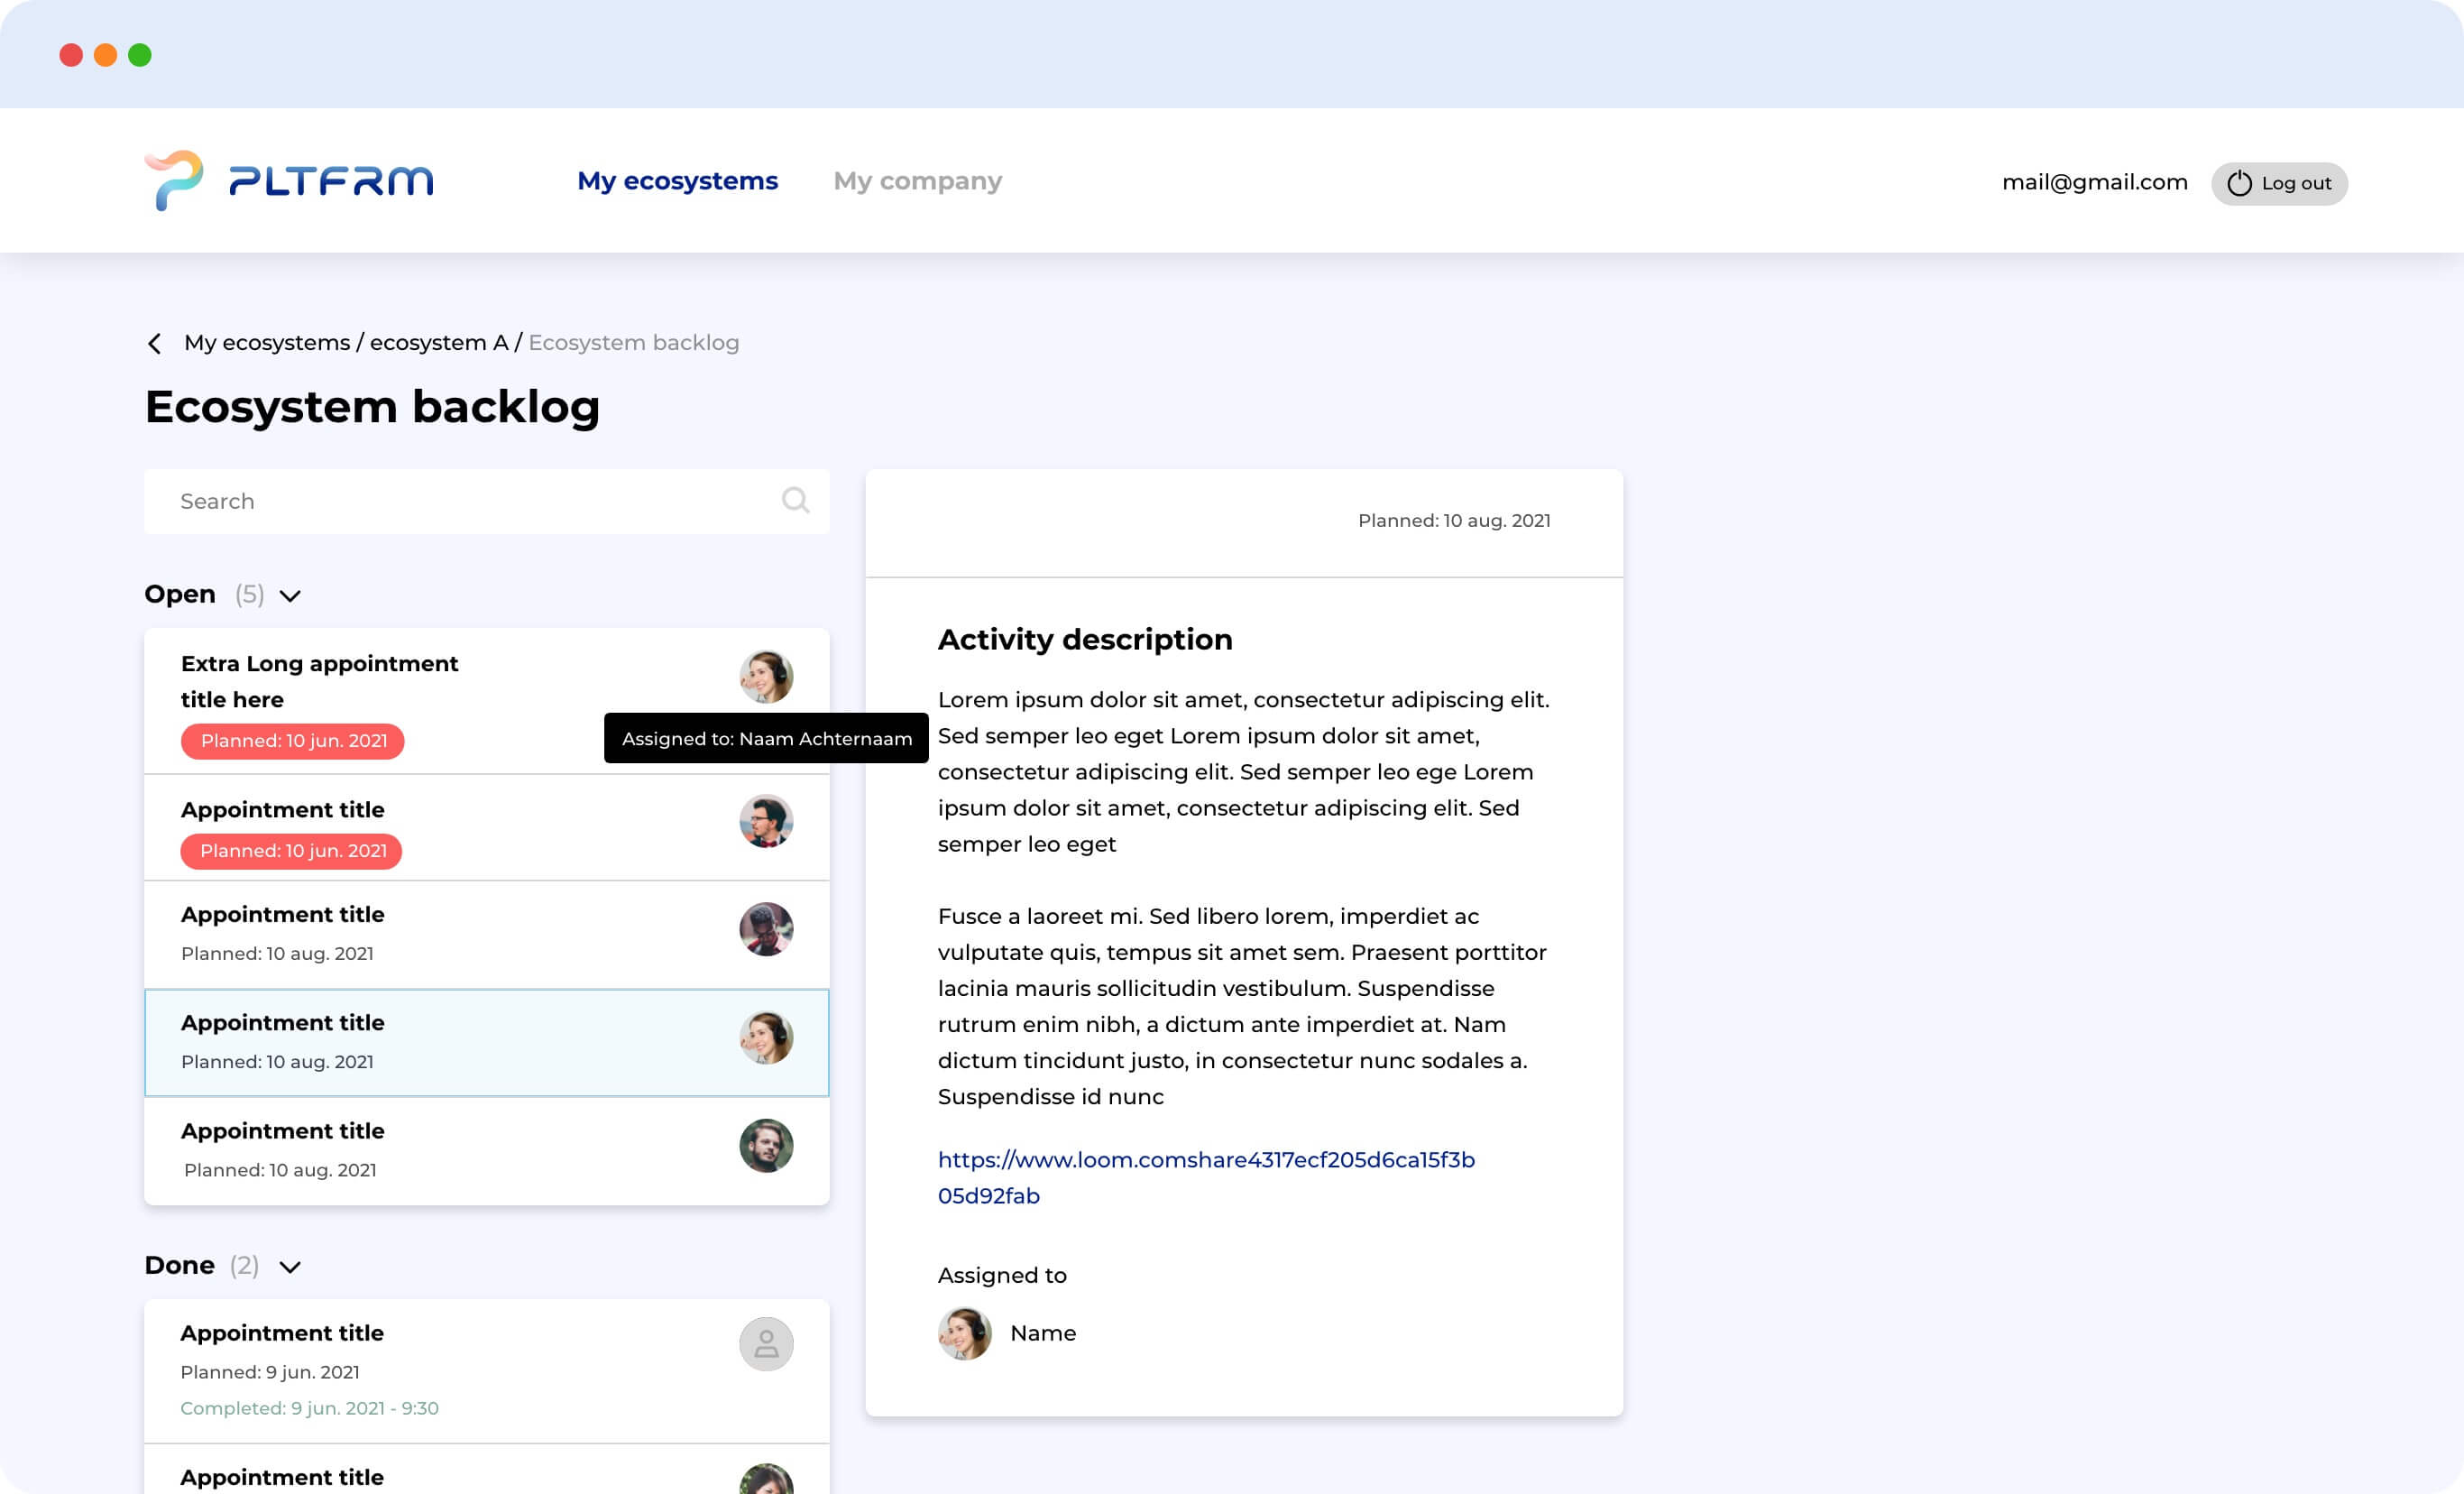Click the Done section heading
Viewport: 2464px width, 1494px height.
(179, 1265)
